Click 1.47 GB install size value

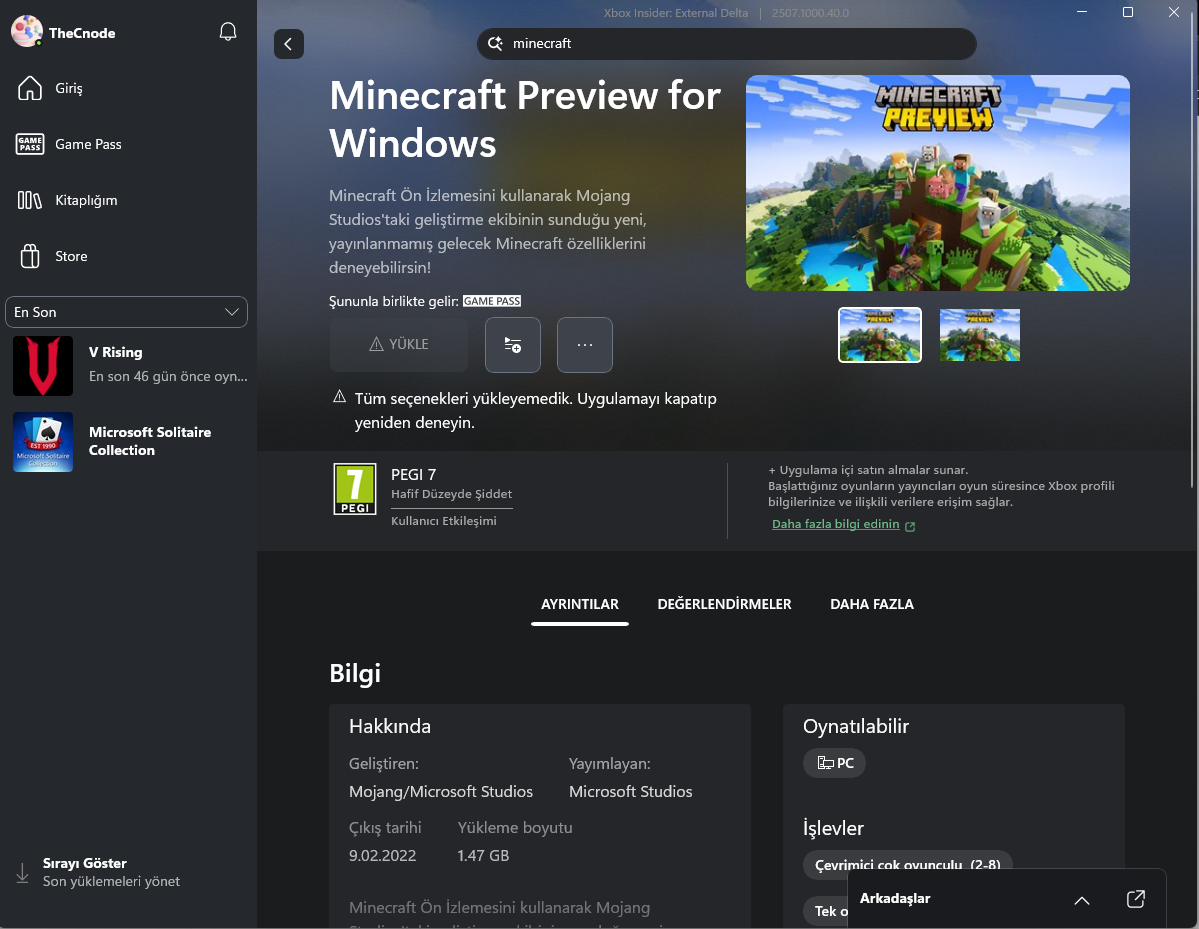click(483, 856)
